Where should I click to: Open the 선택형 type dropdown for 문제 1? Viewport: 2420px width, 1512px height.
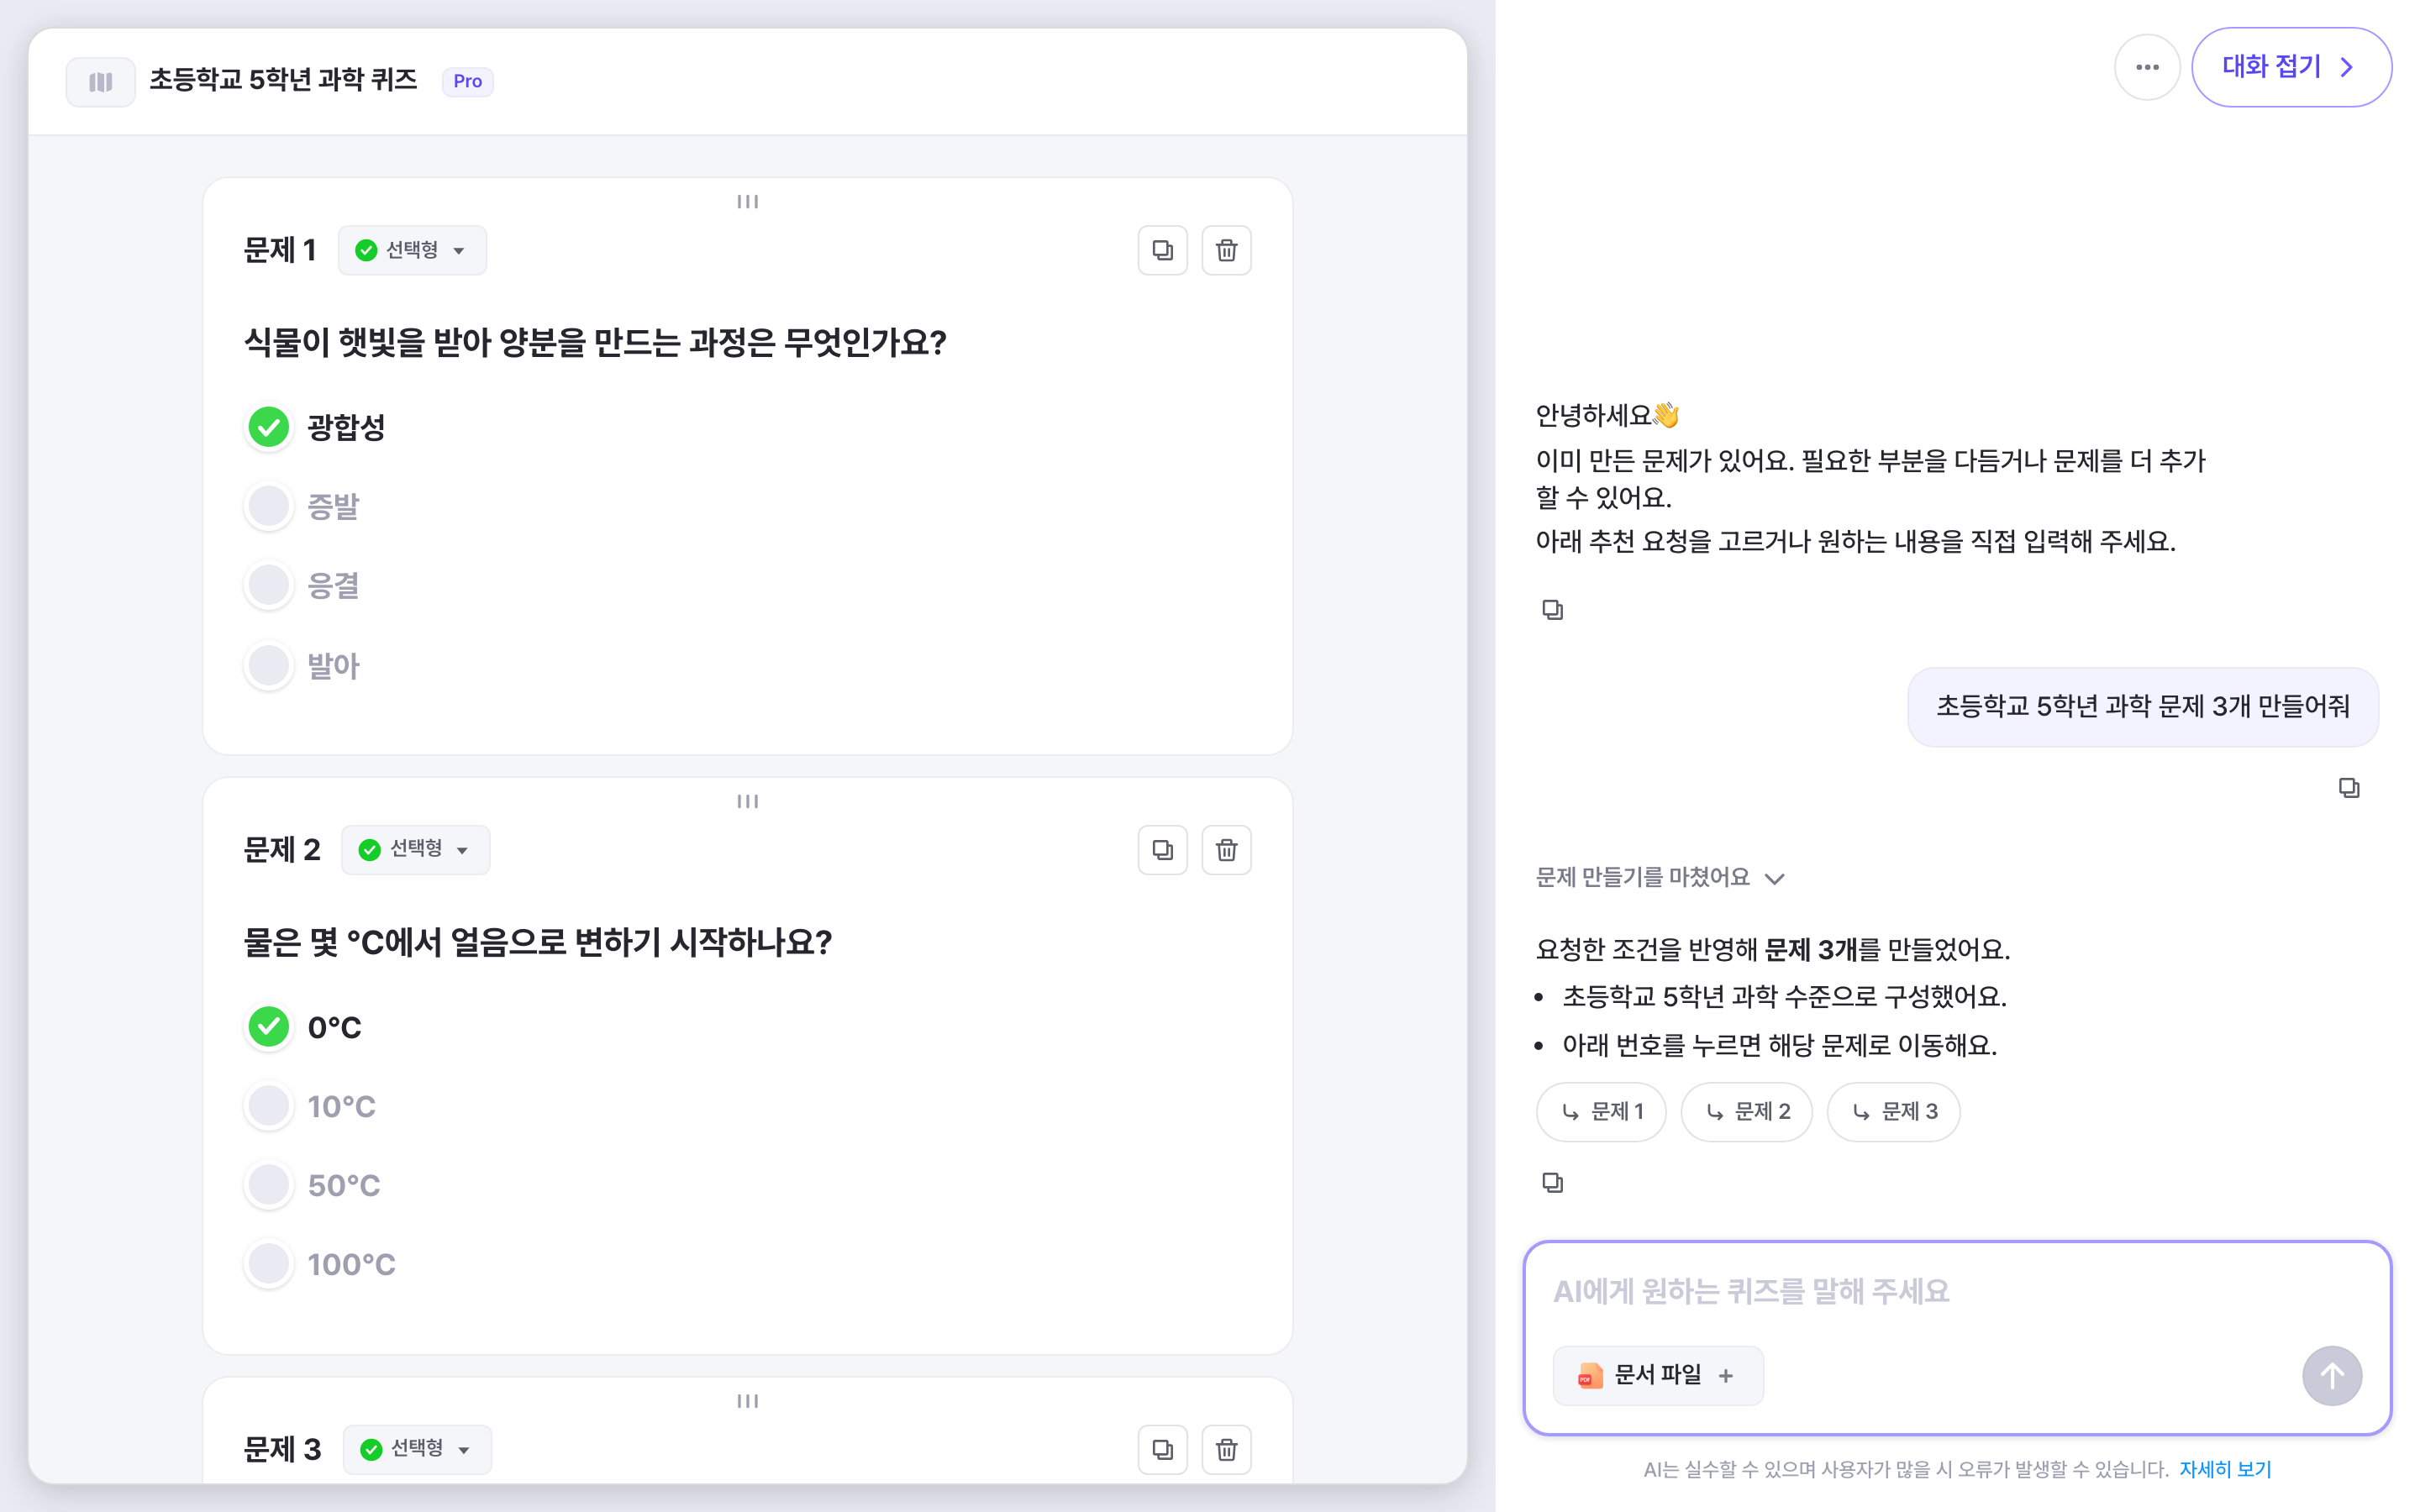(x=412, y=250)
